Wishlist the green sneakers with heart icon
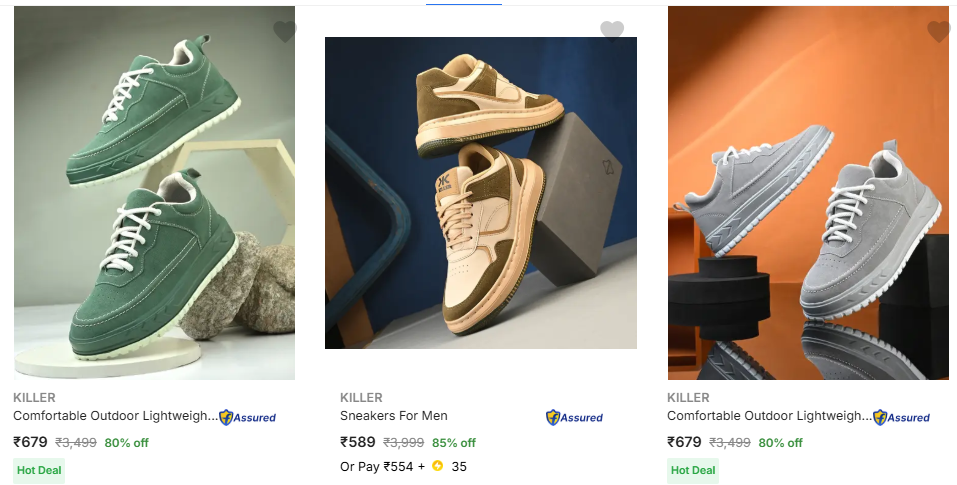957x485 pixels. 284,32
